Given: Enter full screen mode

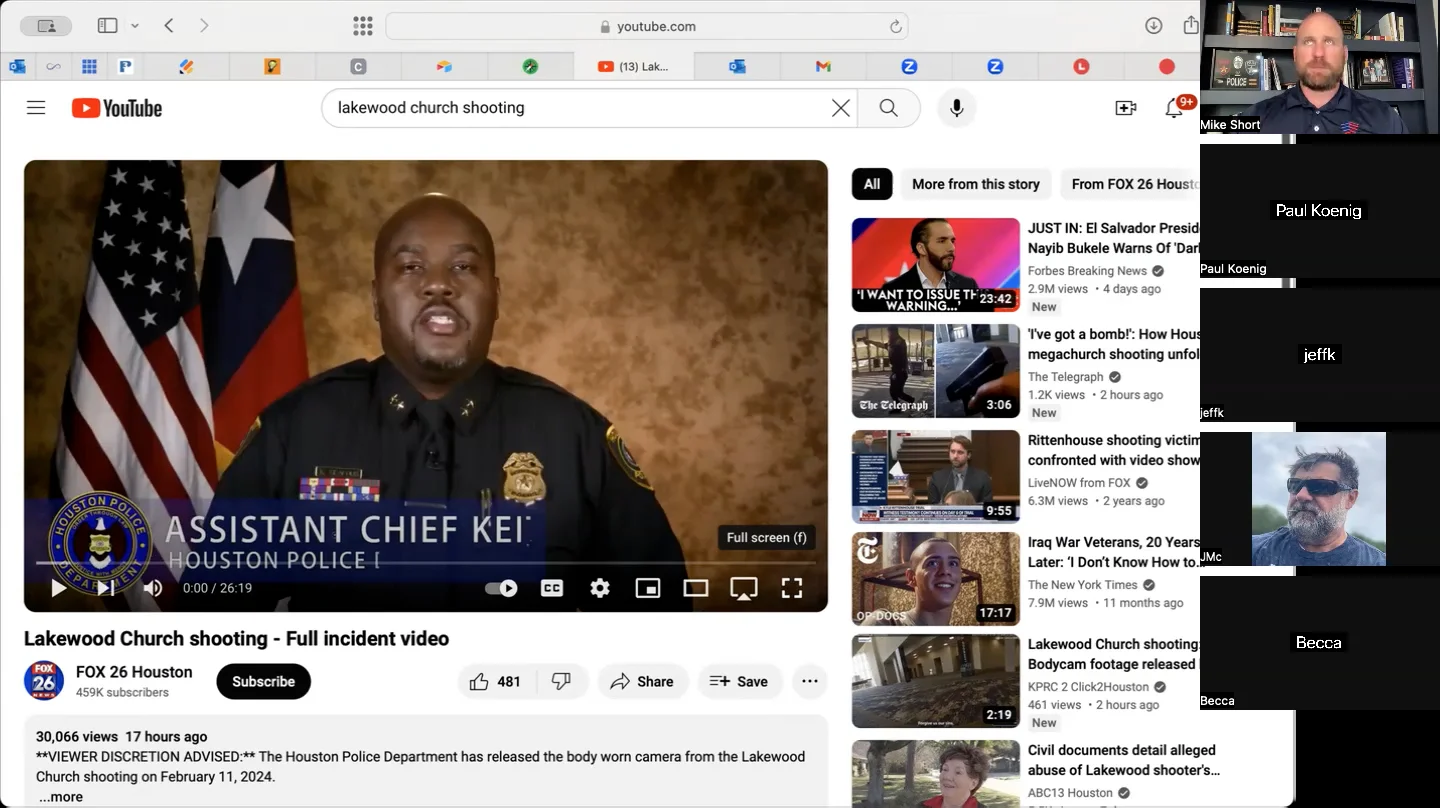Looking at the screenshot, I should coord(792,588).
